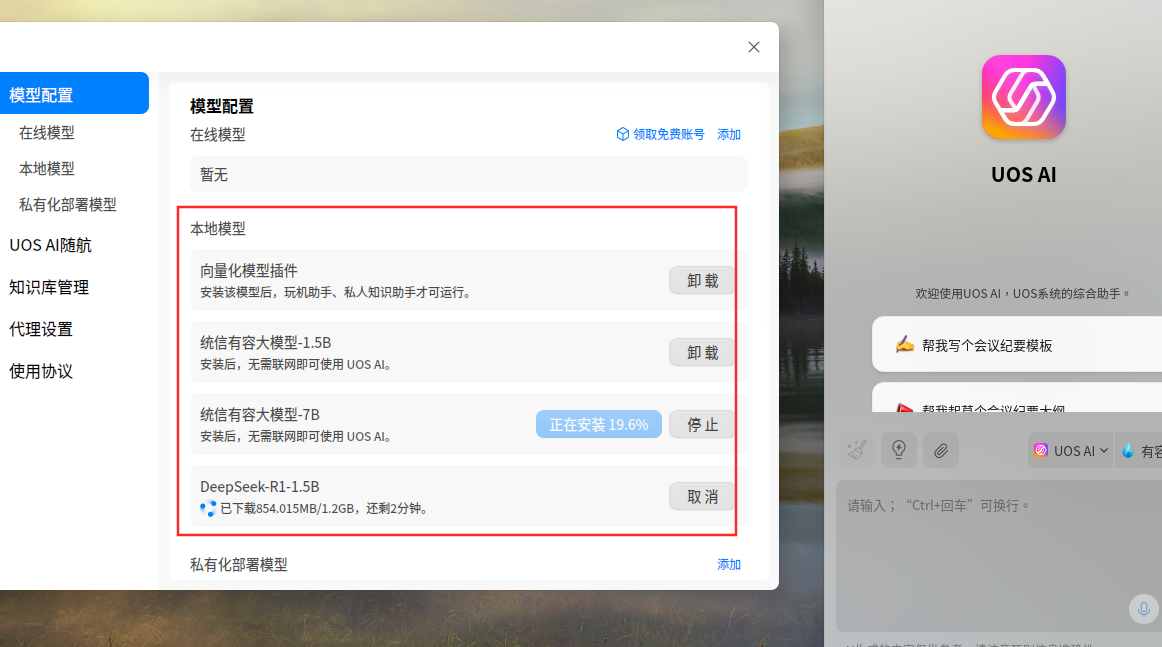Click the 帮我写个会议纪要模板 suggestion card

click(1017, 345)
